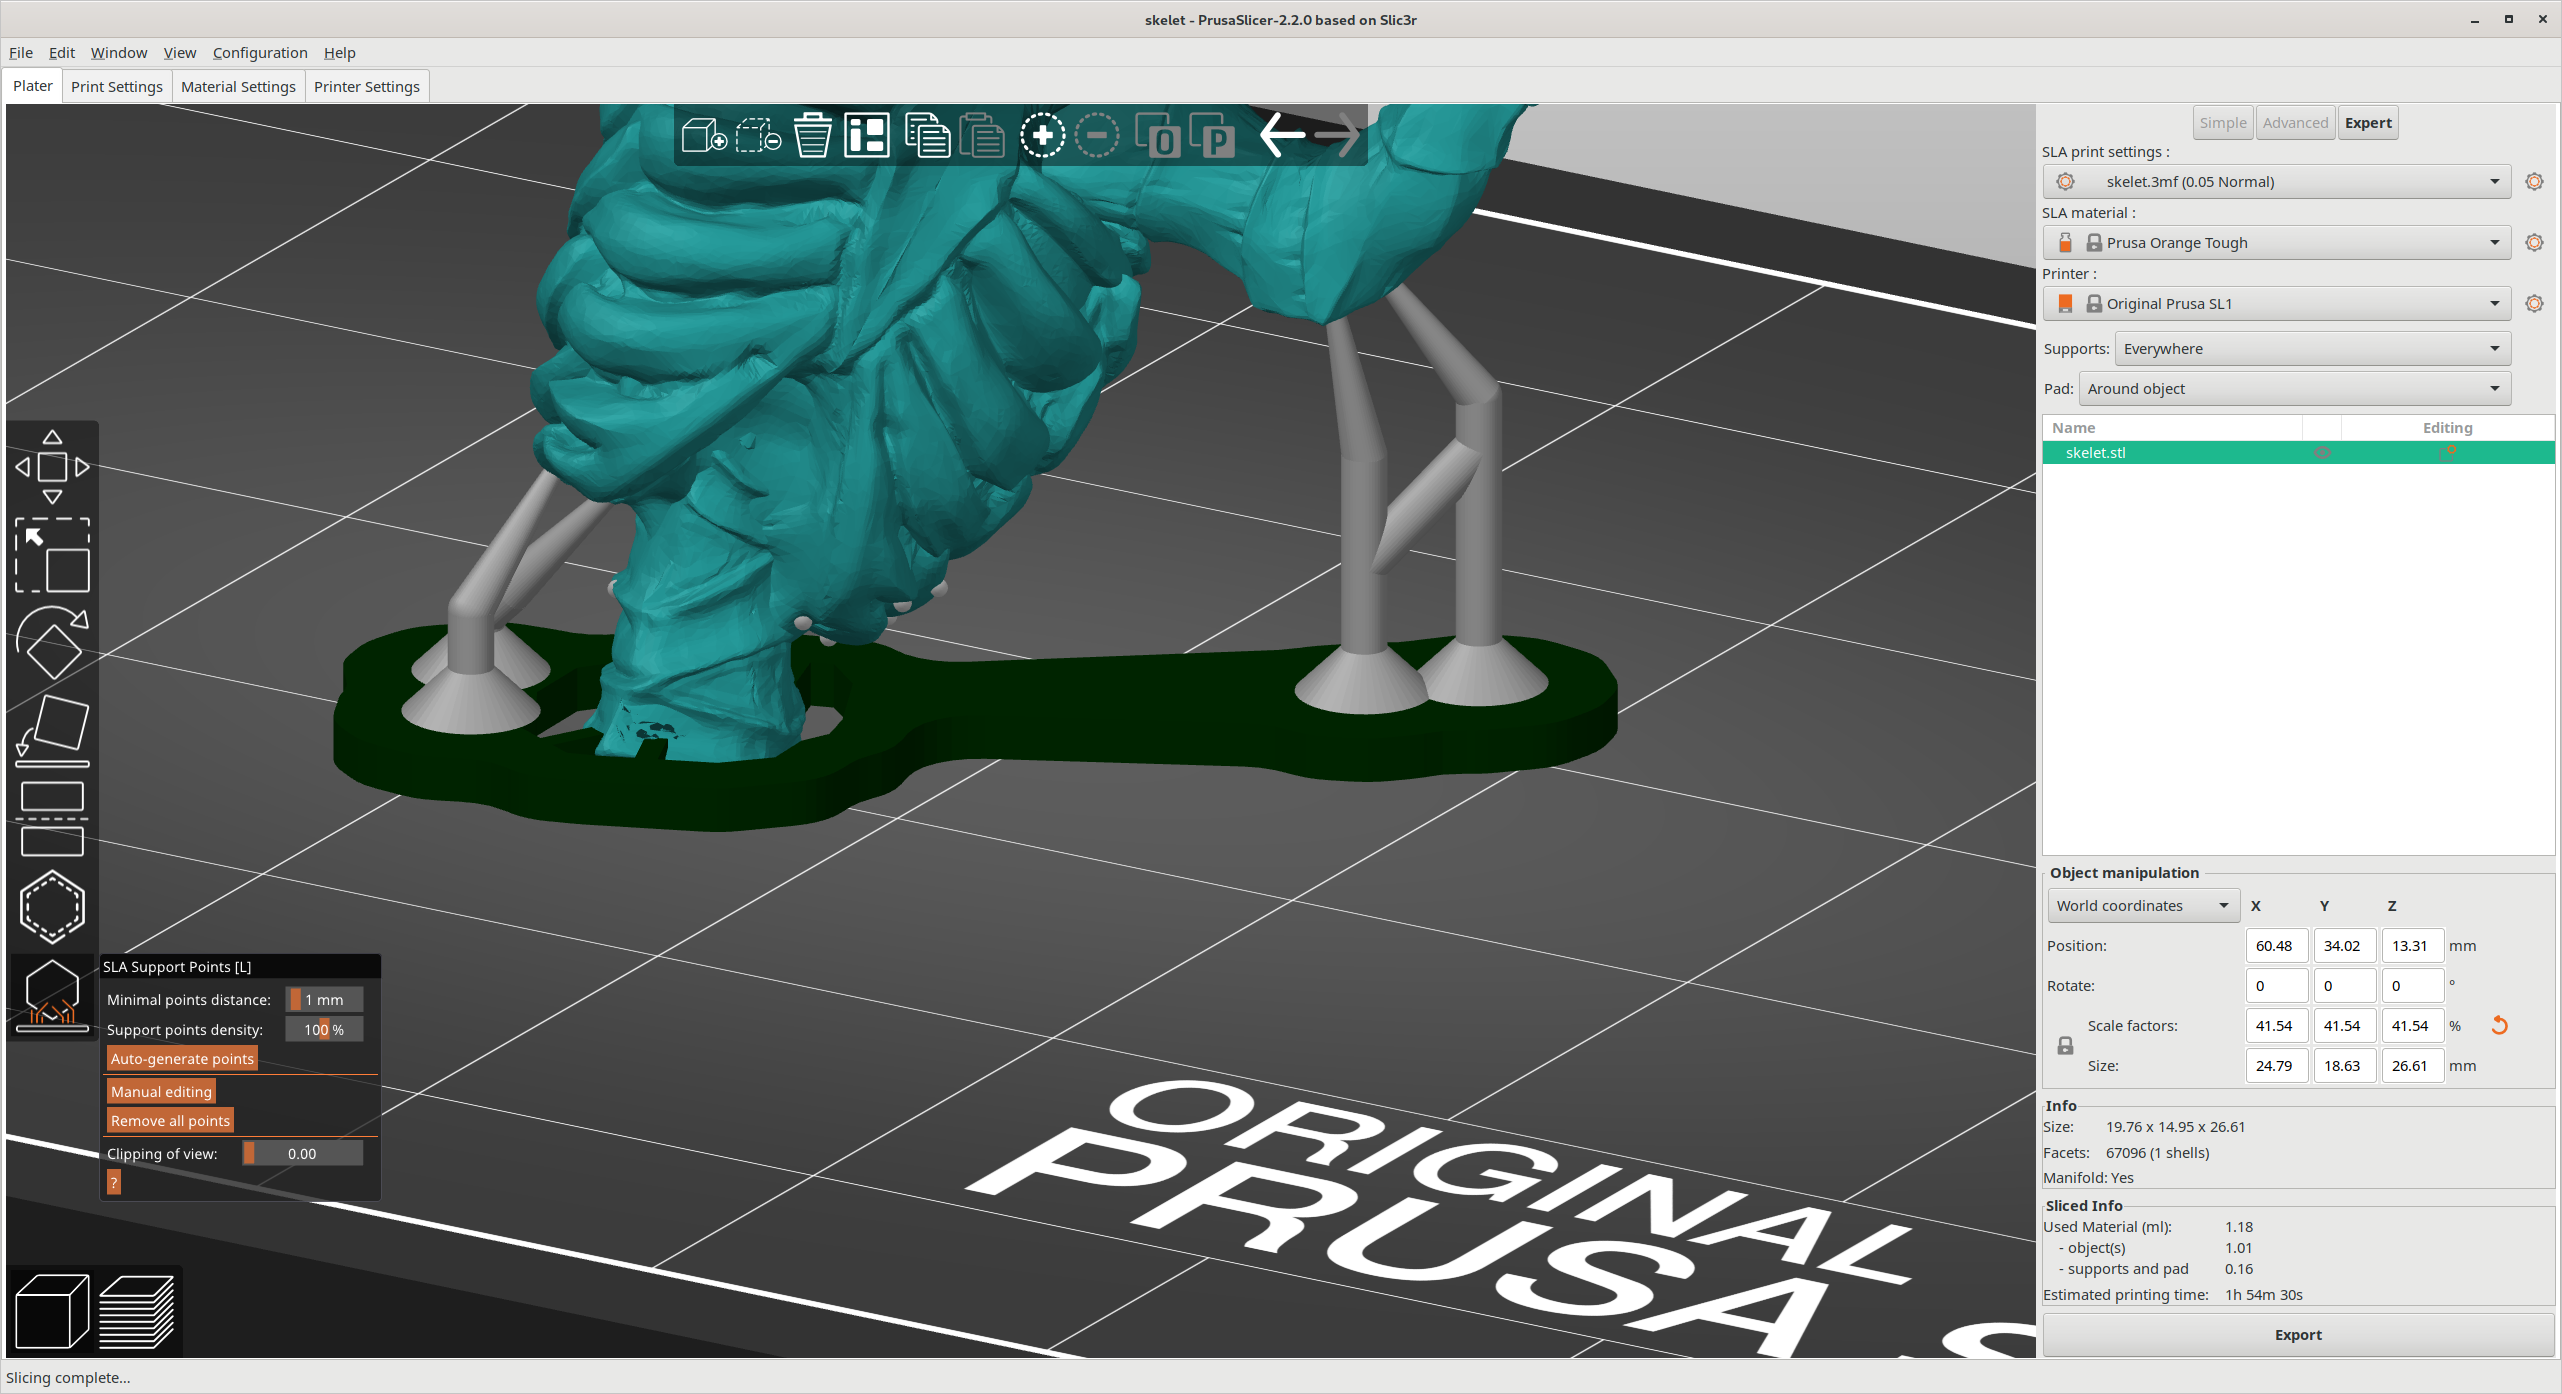Copy the selected object
The width and height of the screenshot is (2562, 1394).
[927, 135]
